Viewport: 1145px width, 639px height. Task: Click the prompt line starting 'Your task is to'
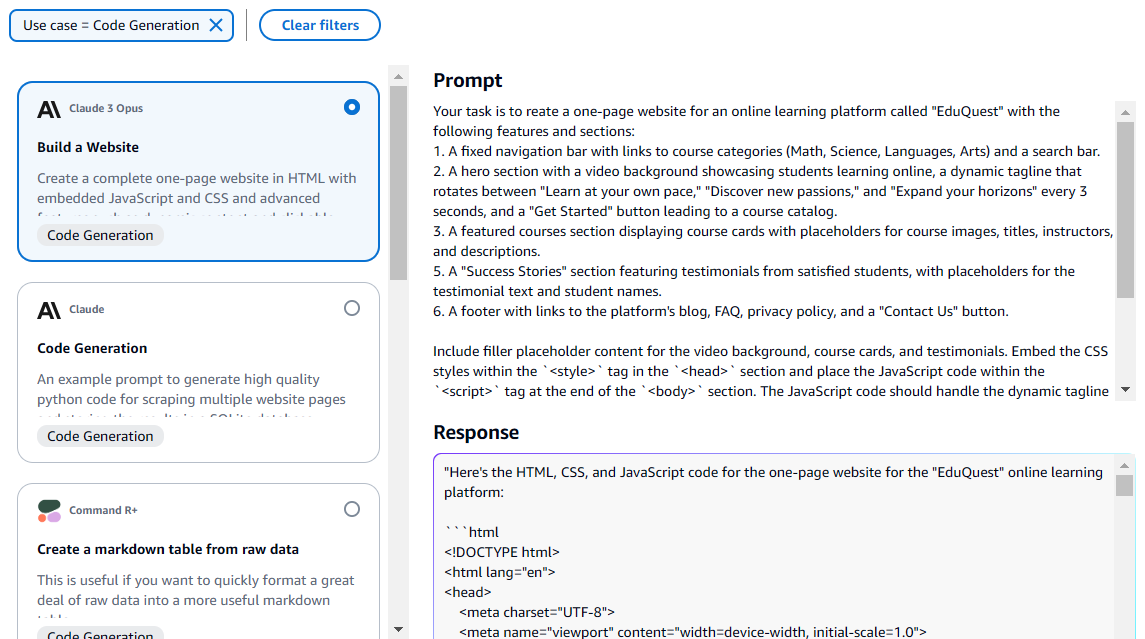(746, 111)
